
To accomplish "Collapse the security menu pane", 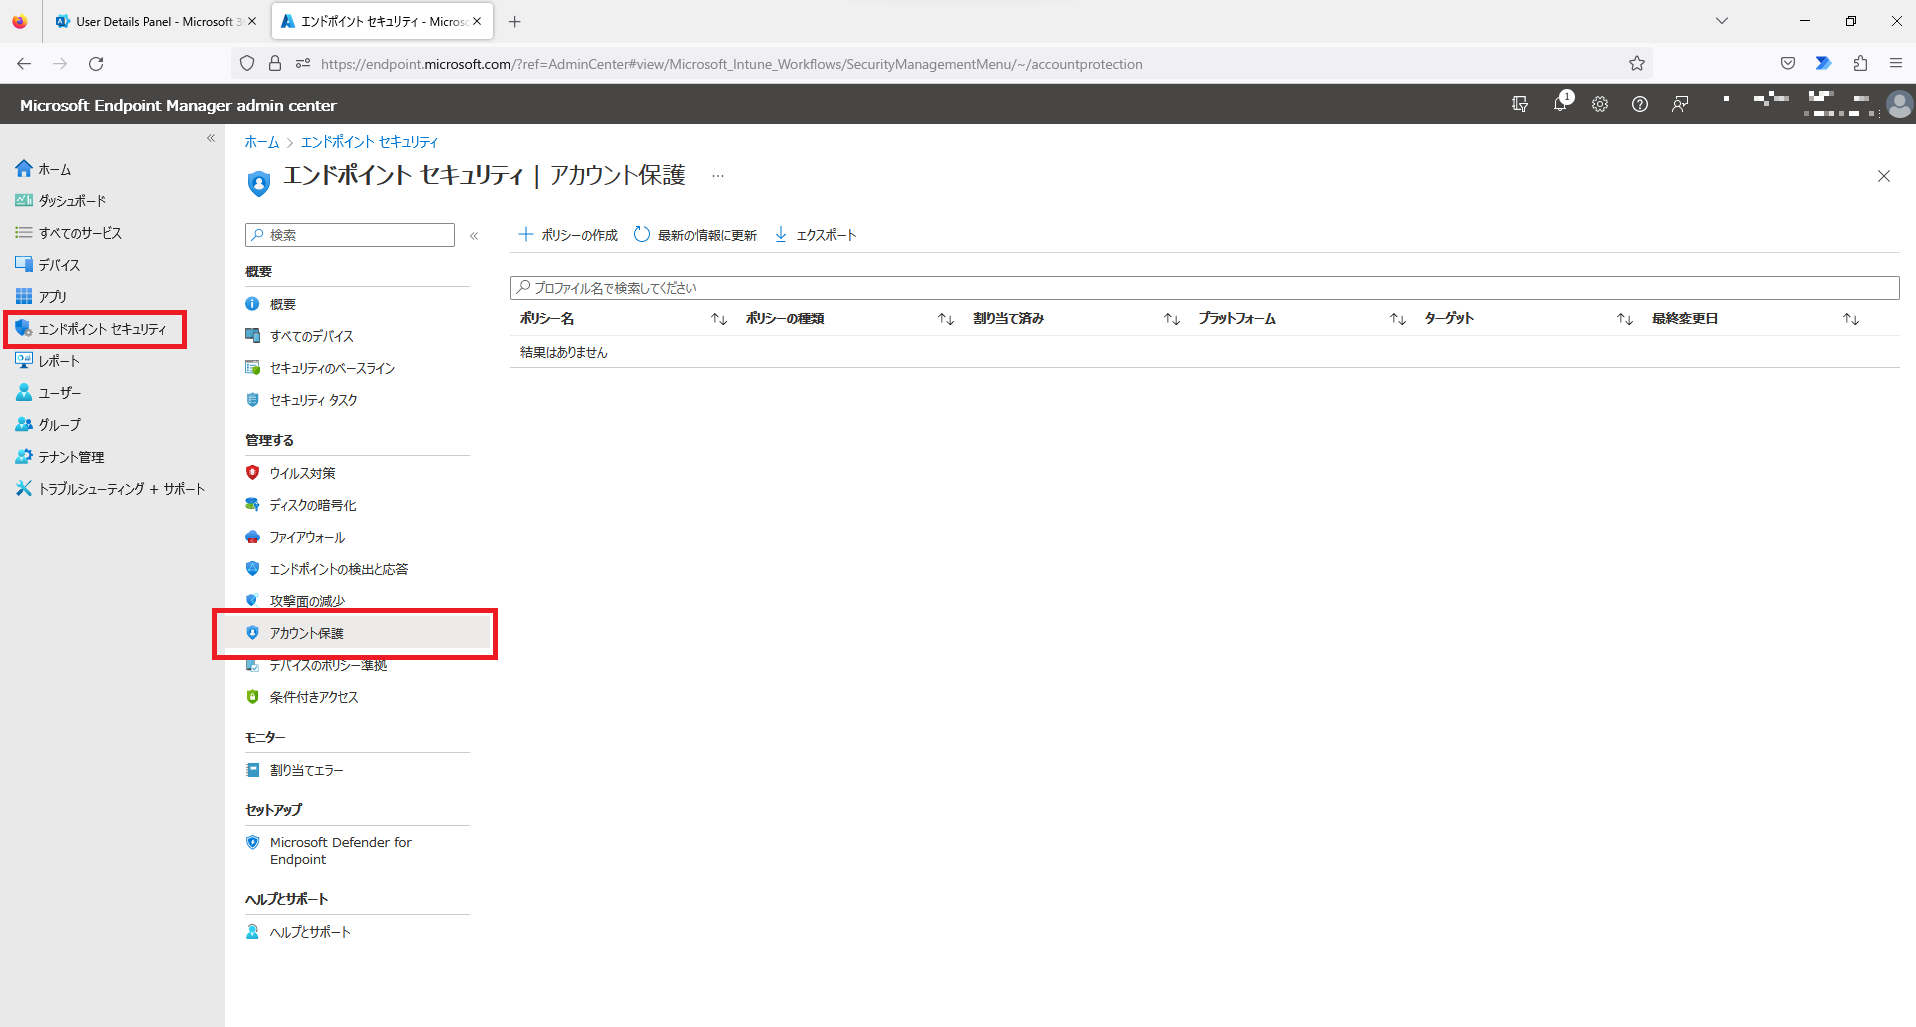I will [474, 236].
